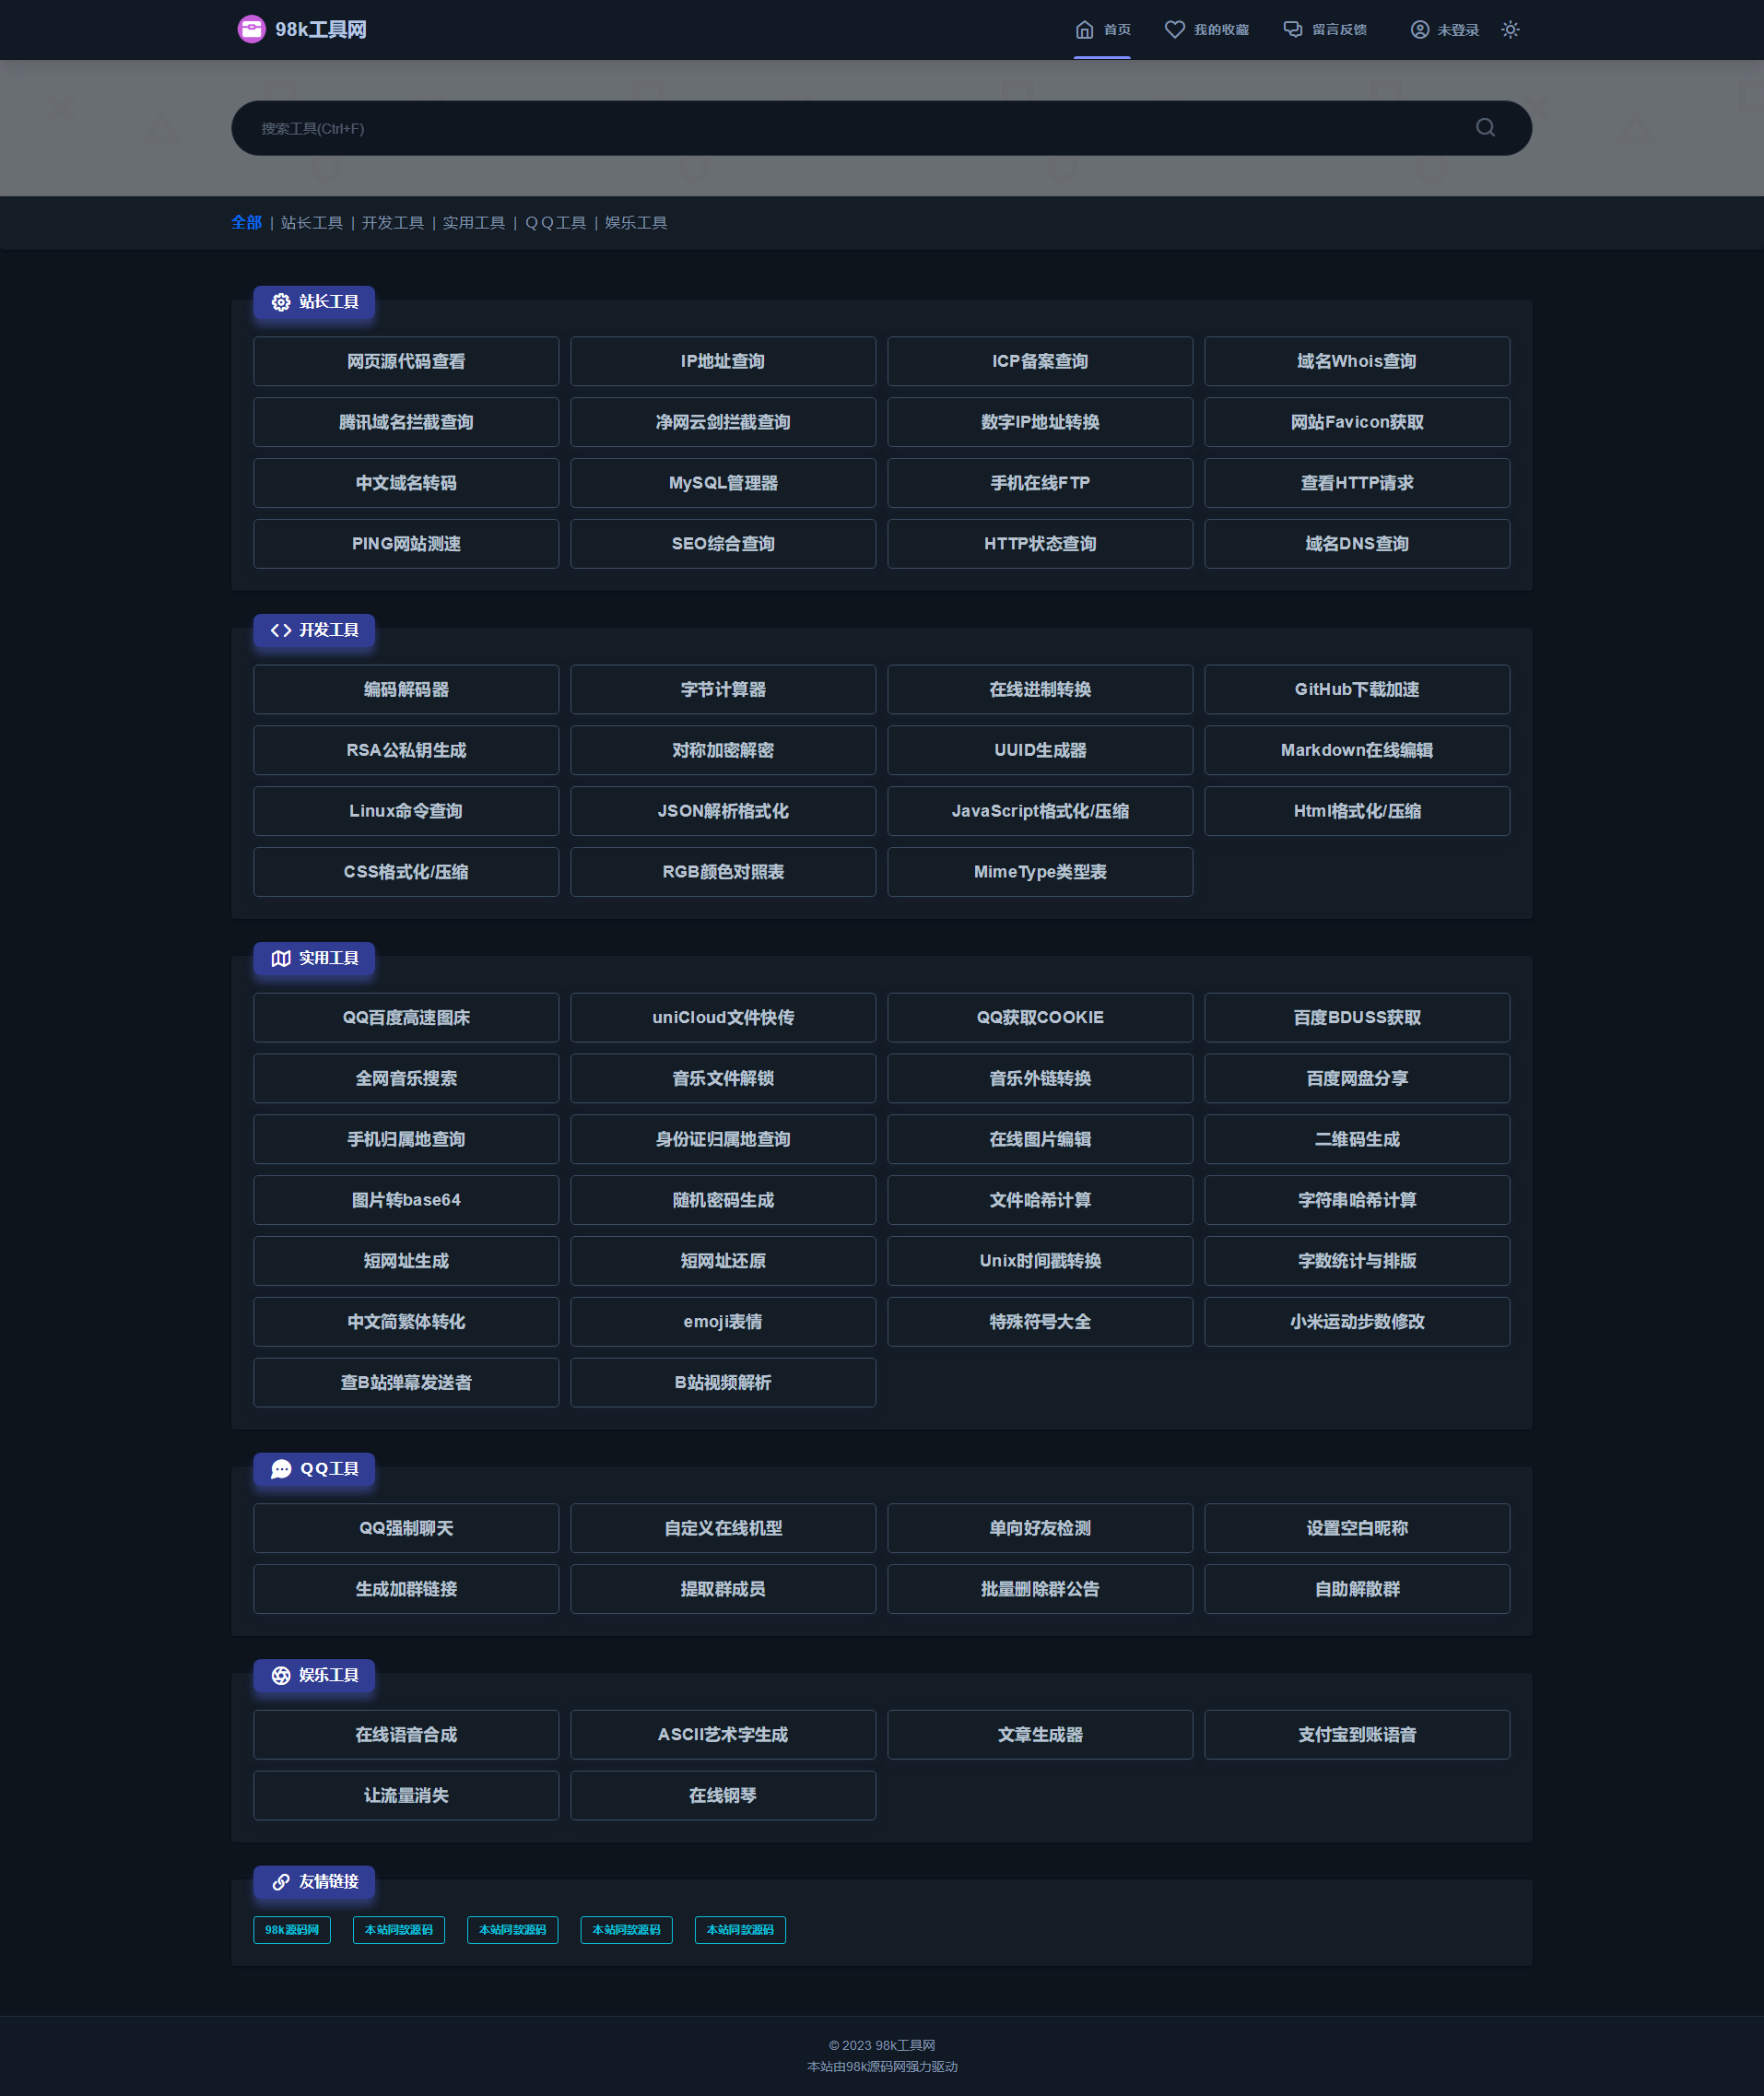The height and width of the screenshot is (2096, 1764).
Task: Open the 二维码生成 tool
Action: 1357,1139
